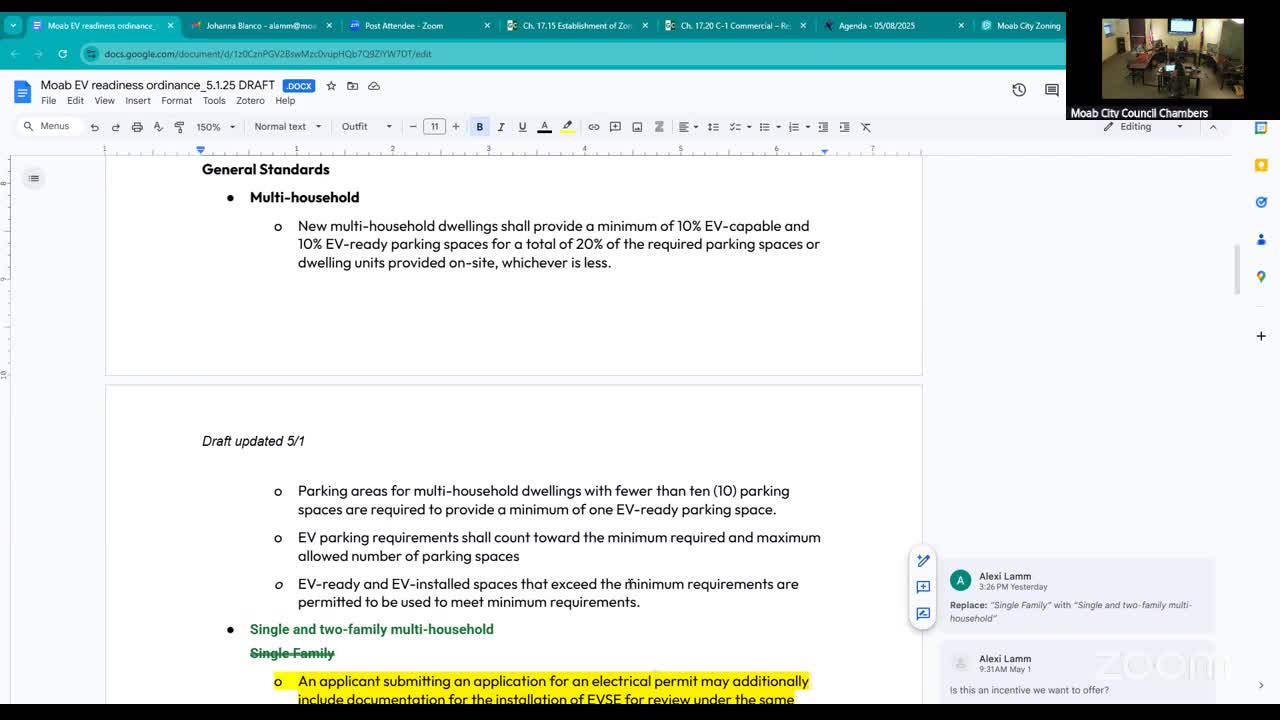Open the 150% zoom dropdown
This screenshot has width=1280, height=720.
(215, 127)
